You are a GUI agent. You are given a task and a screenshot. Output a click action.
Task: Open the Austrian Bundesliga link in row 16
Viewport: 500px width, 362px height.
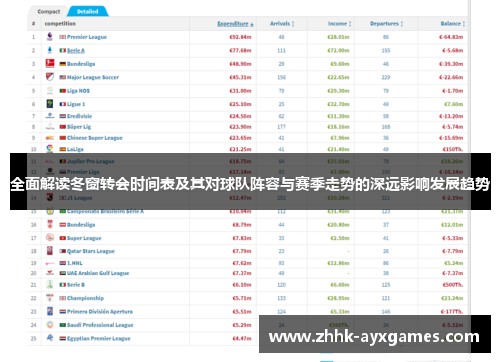(81, 225)
